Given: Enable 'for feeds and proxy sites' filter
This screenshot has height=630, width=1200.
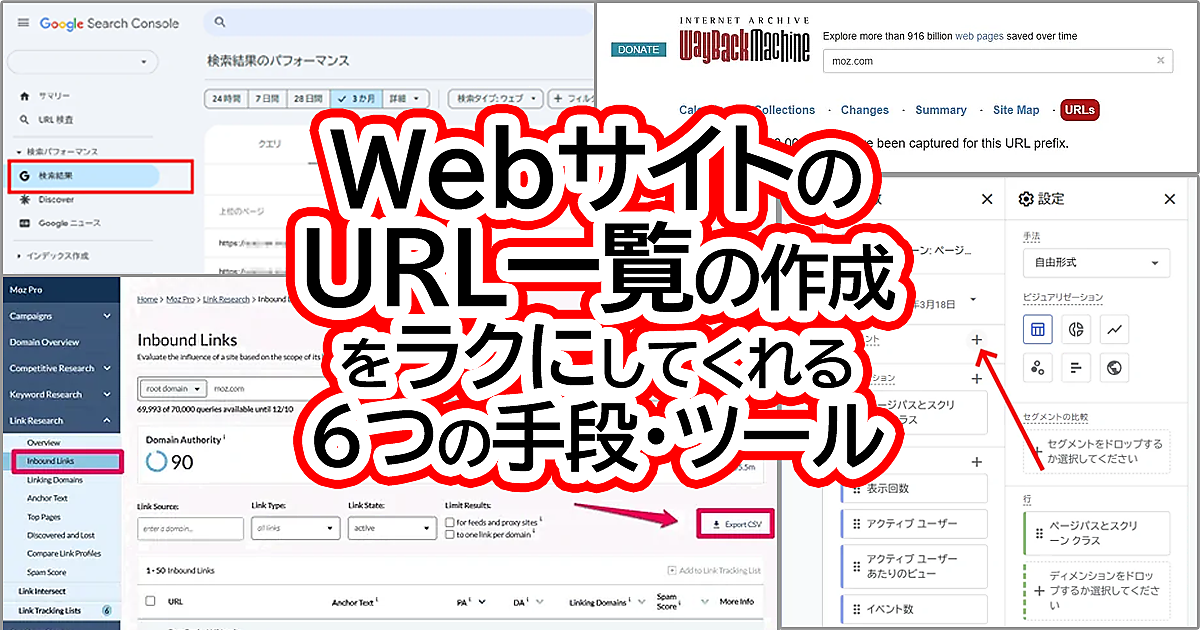Looking at the screenshot, I should 450,522.
